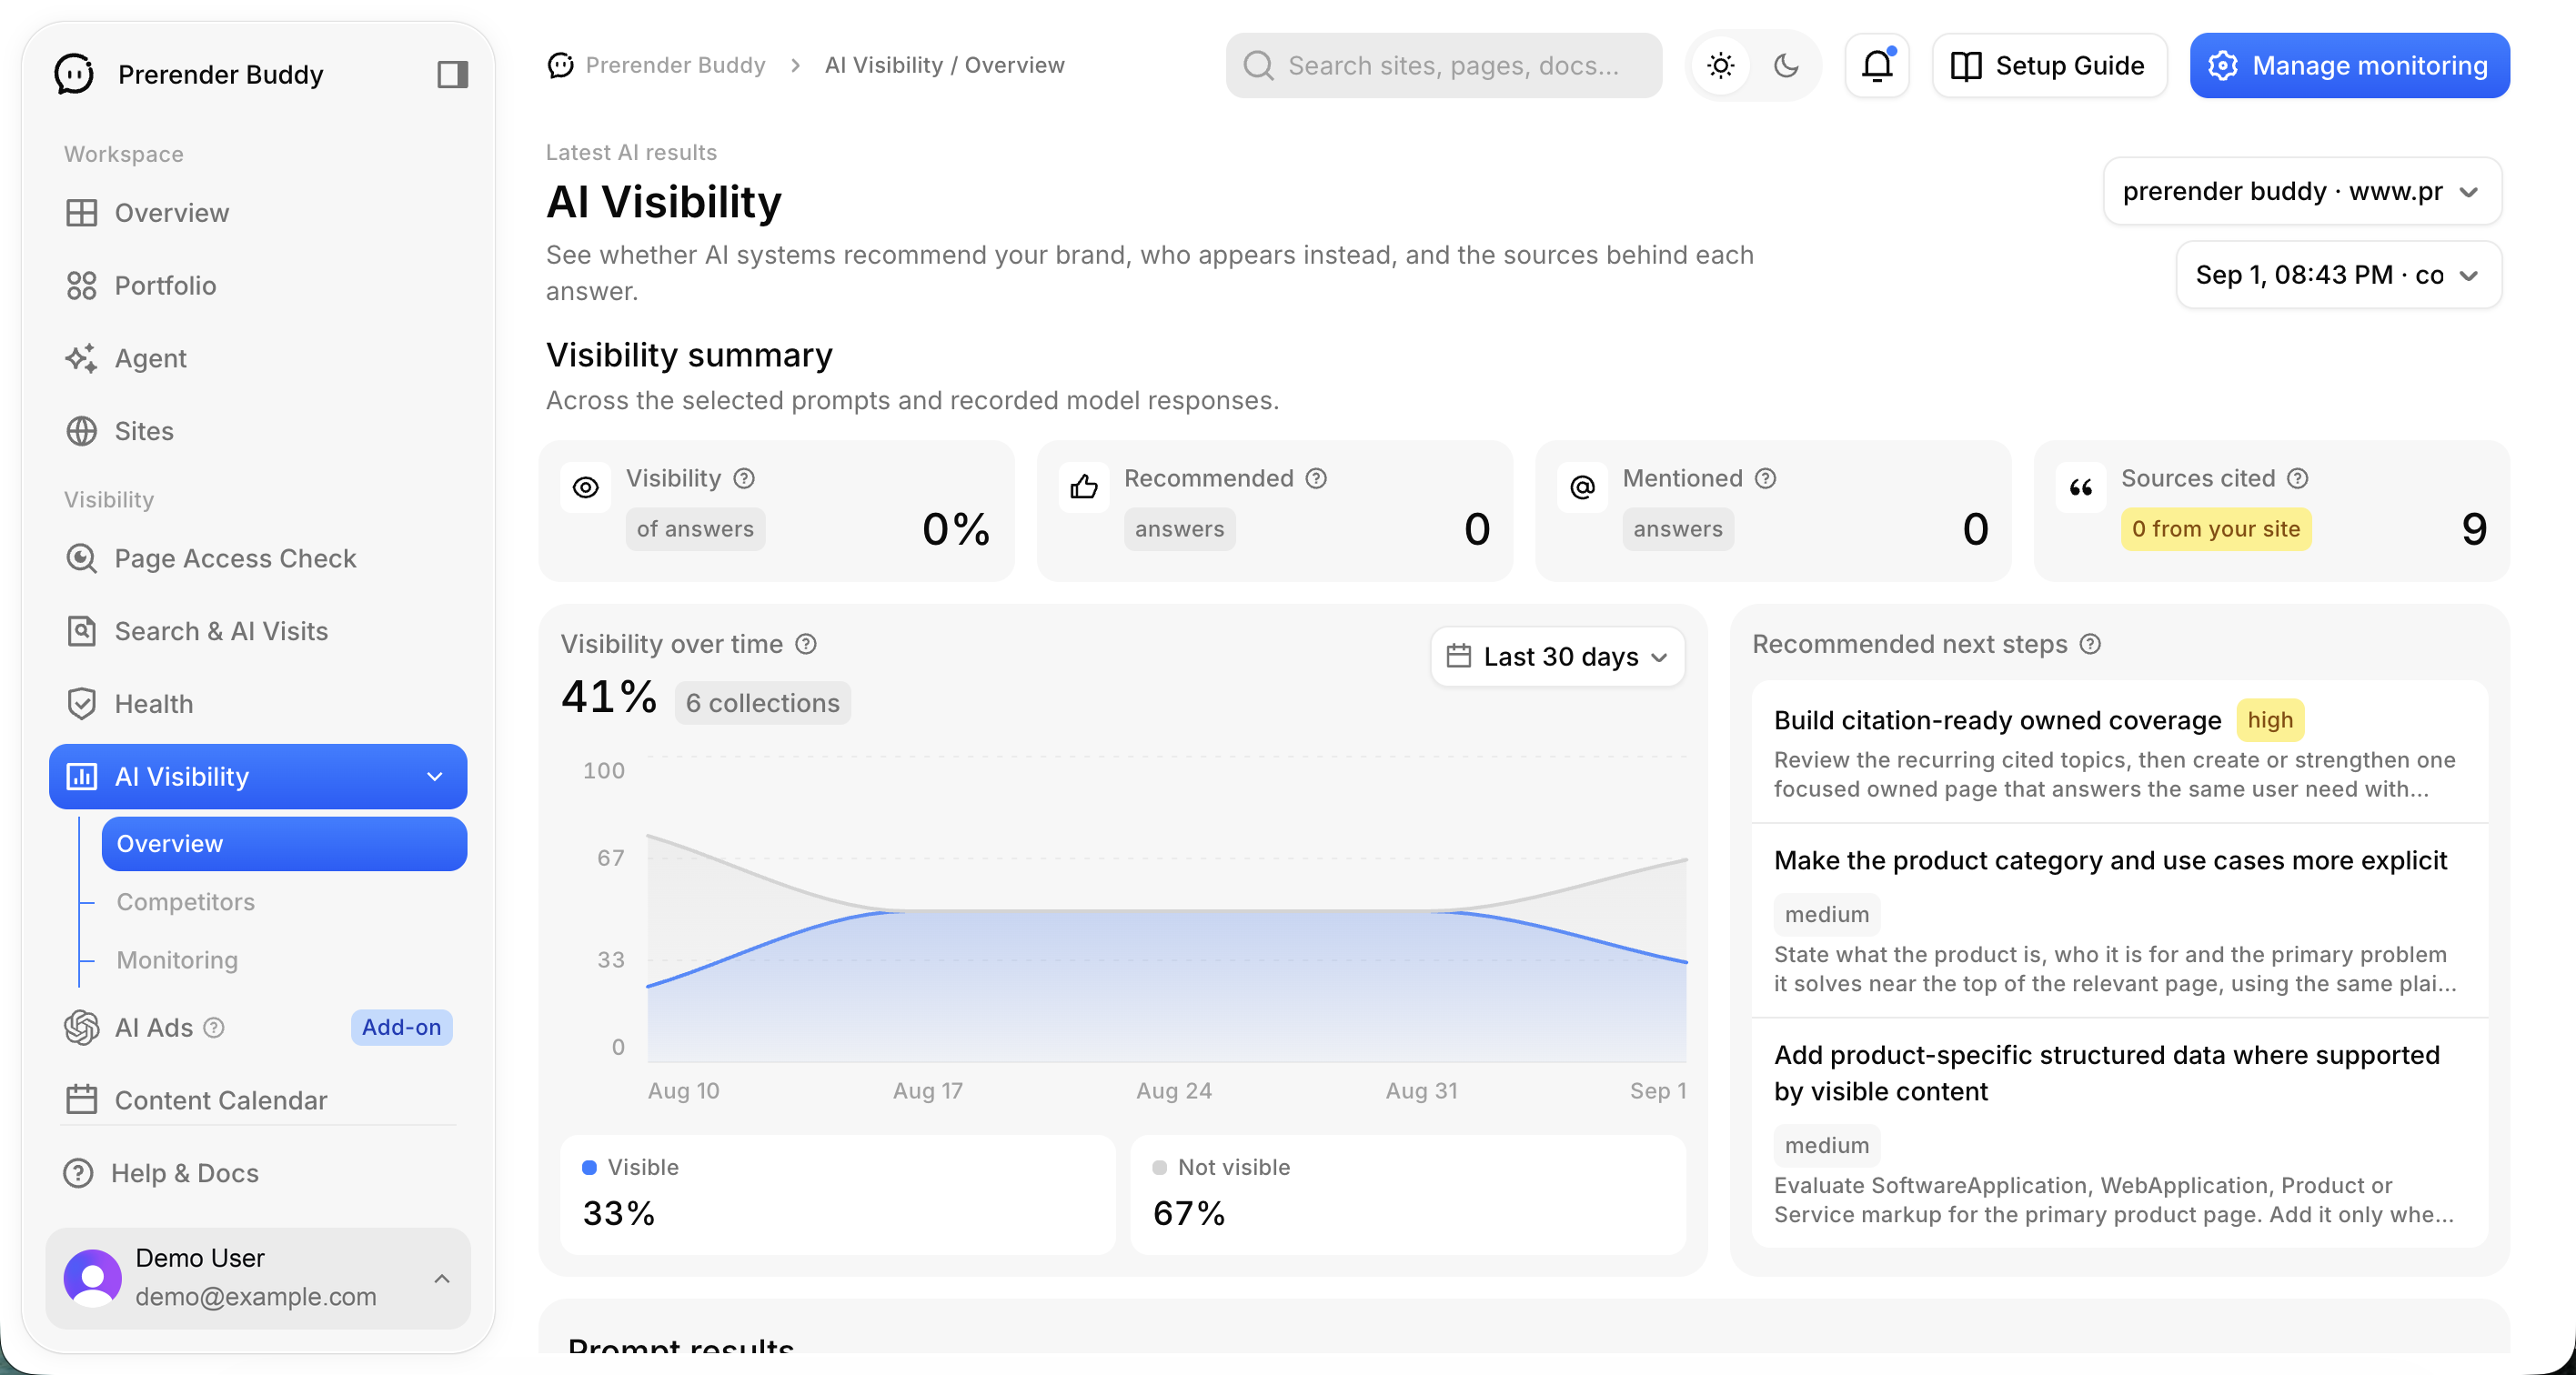Click the Visibility eye icon on card
Screen dimensions: 2576x1375
(x=586, y=487)
